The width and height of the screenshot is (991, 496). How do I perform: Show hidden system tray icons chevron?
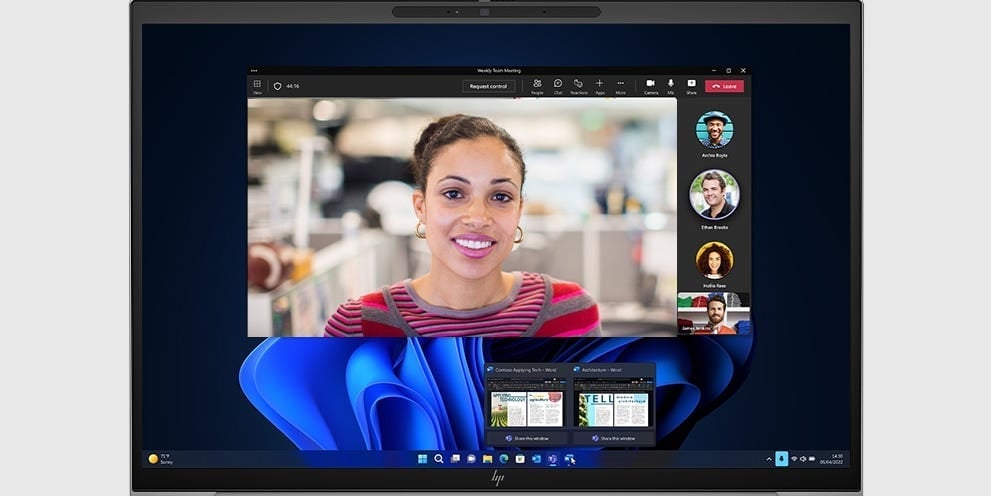(768, 459)
